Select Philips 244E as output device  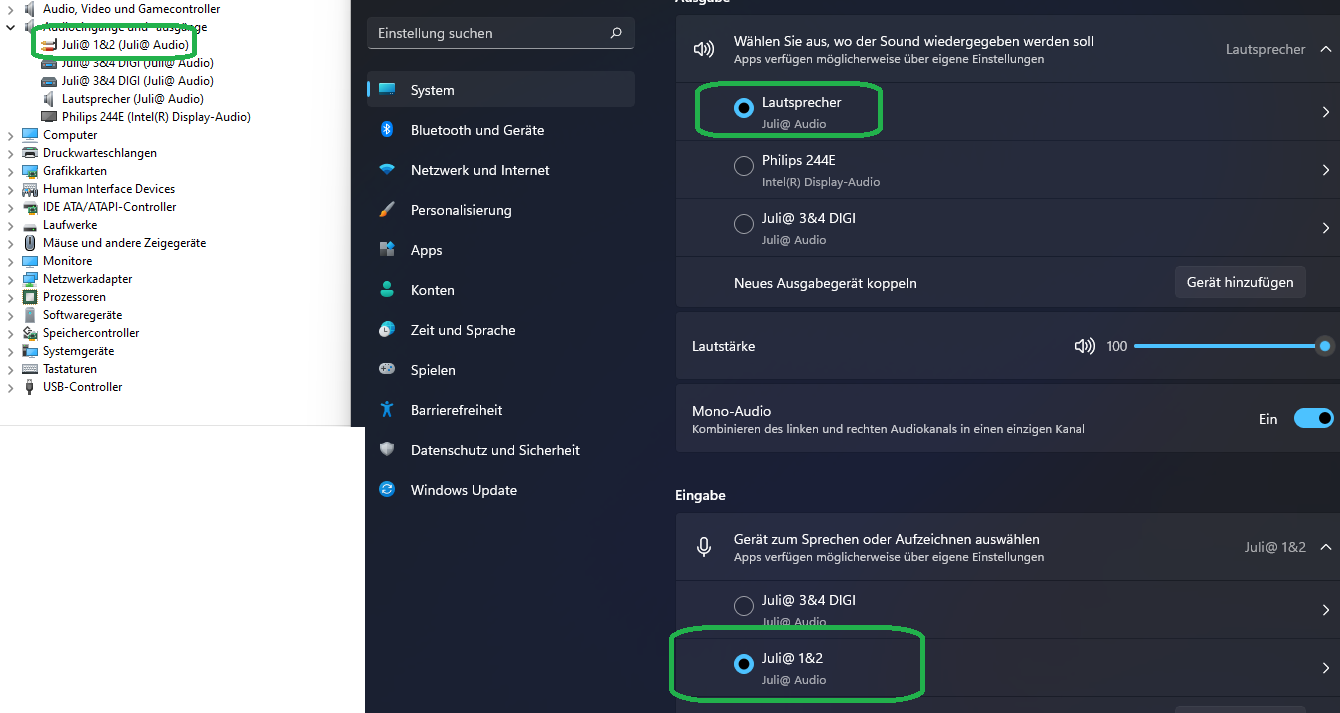coord(744,167)
